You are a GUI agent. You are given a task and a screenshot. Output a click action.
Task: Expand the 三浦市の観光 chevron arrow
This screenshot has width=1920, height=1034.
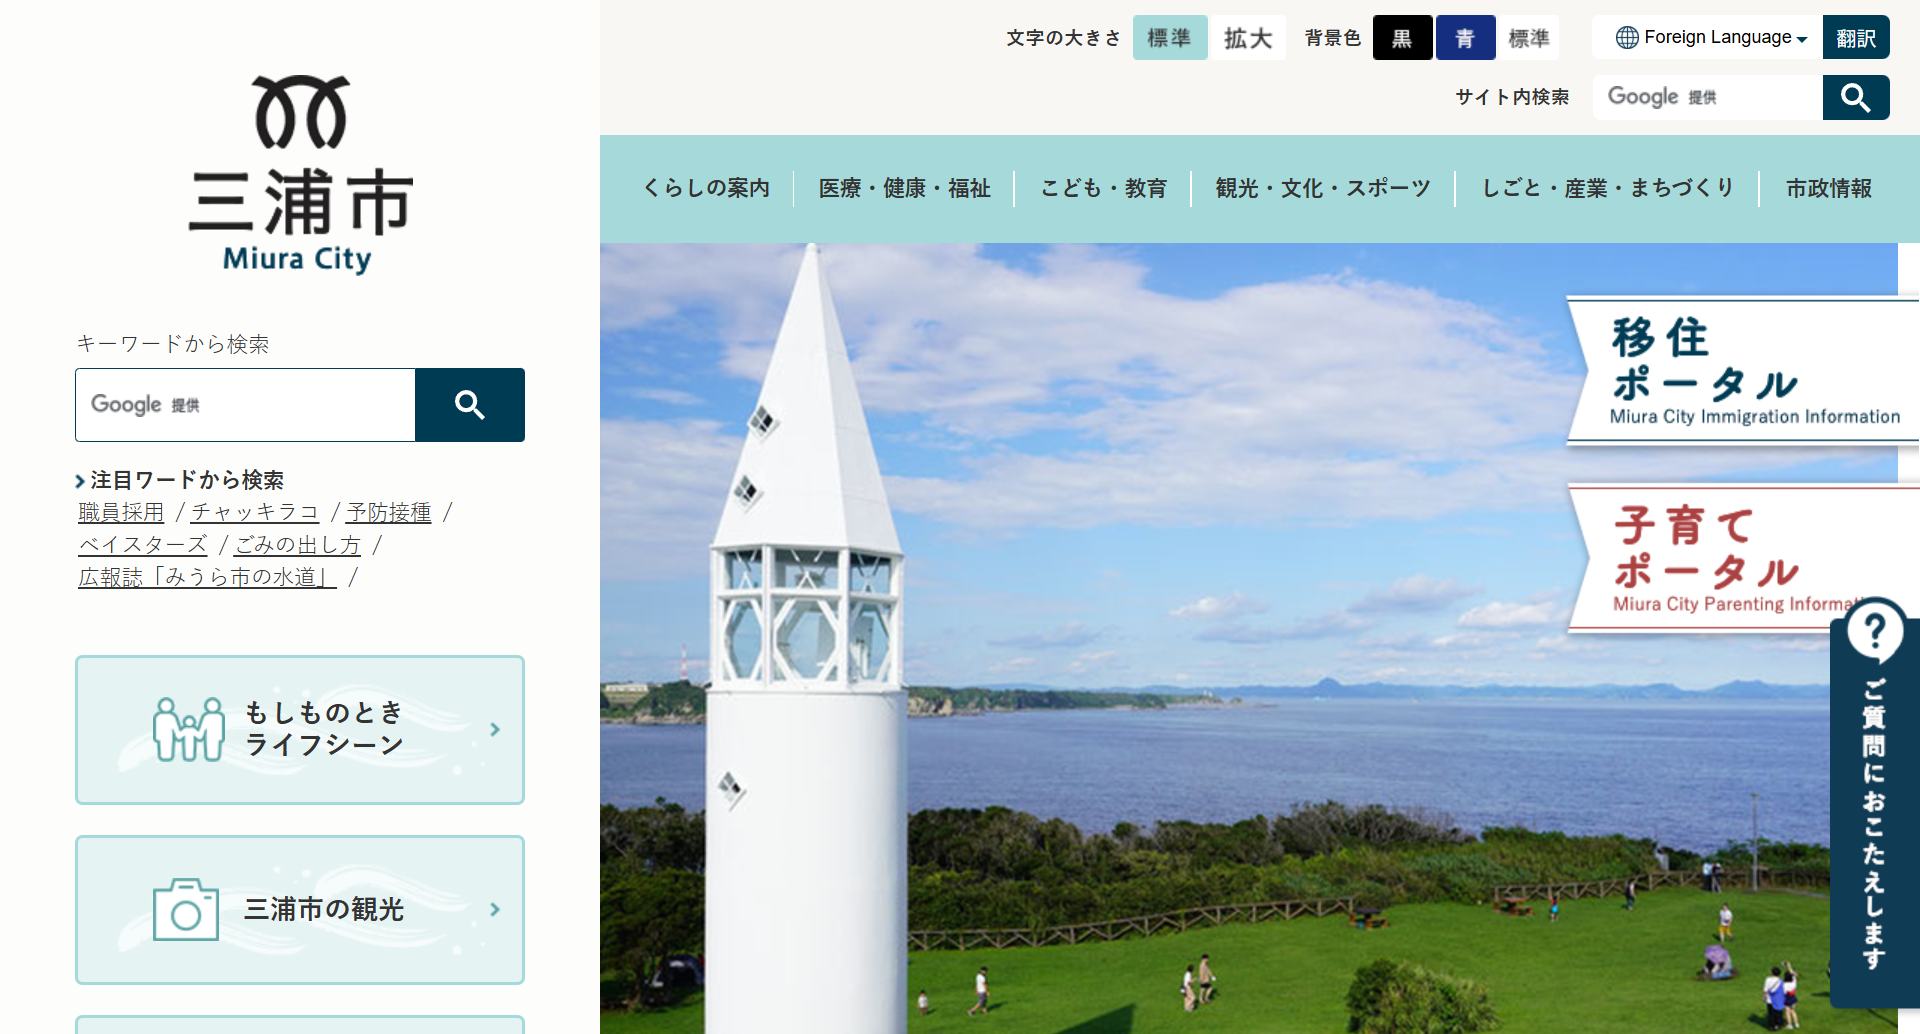[495, 910]
